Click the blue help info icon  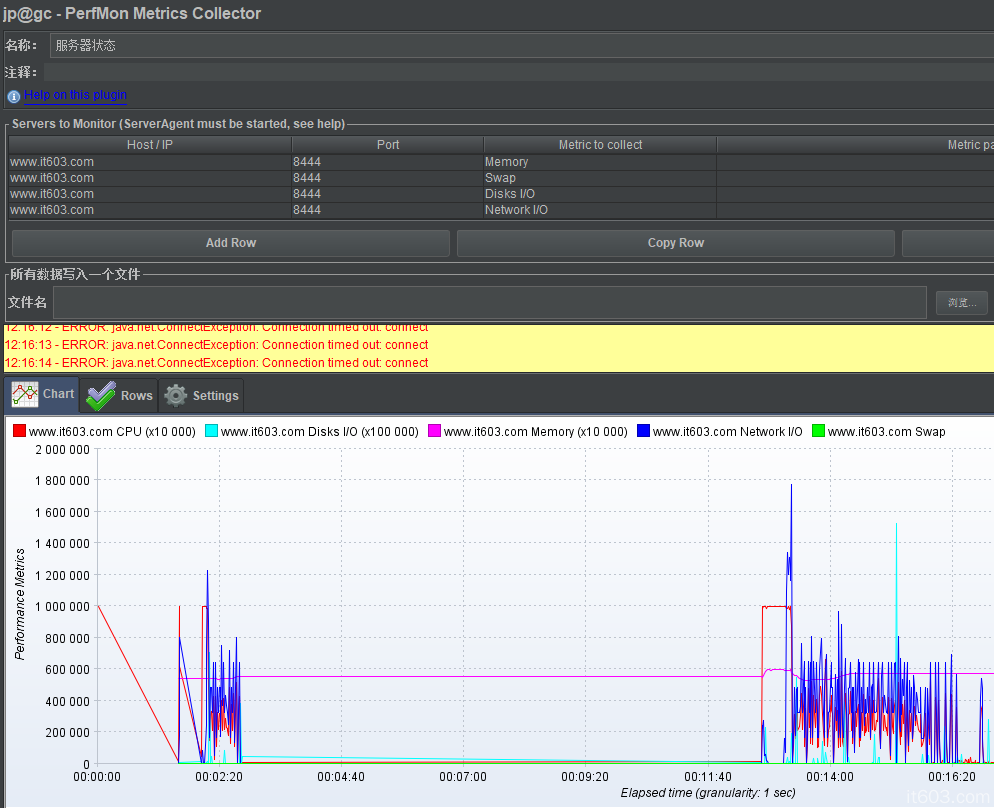(x=14, y=96)
